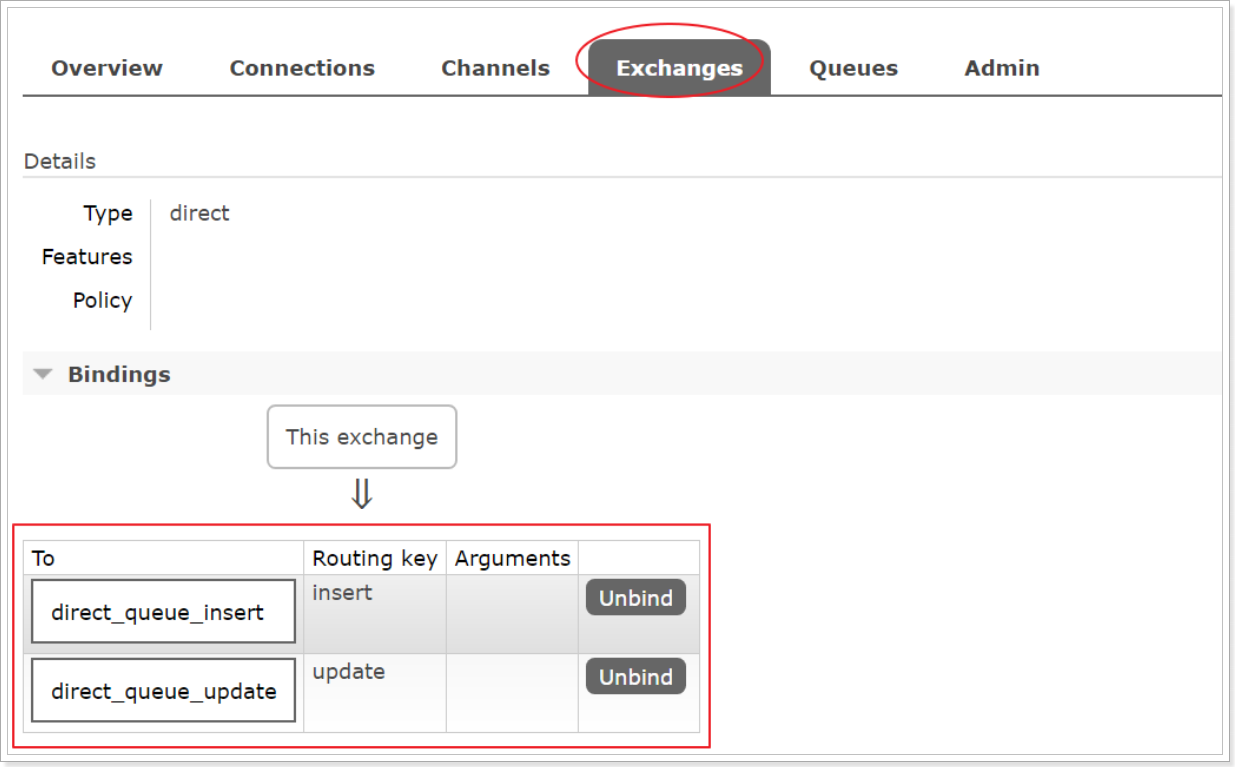Open the direct_queue_insert queue link
The width and height of the screenshot is (1235, 767).
[164, 612]
